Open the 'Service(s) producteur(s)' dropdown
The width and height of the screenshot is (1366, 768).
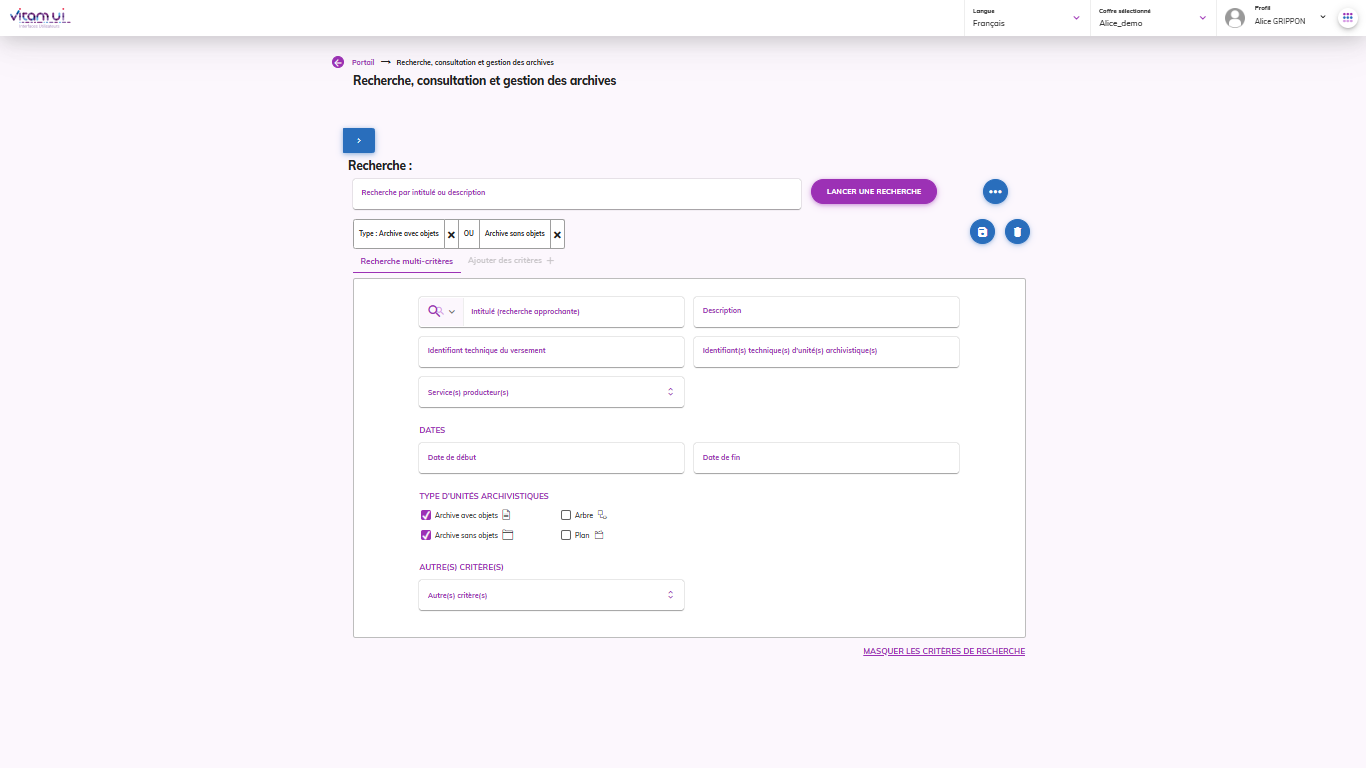(x=551, y=392)
